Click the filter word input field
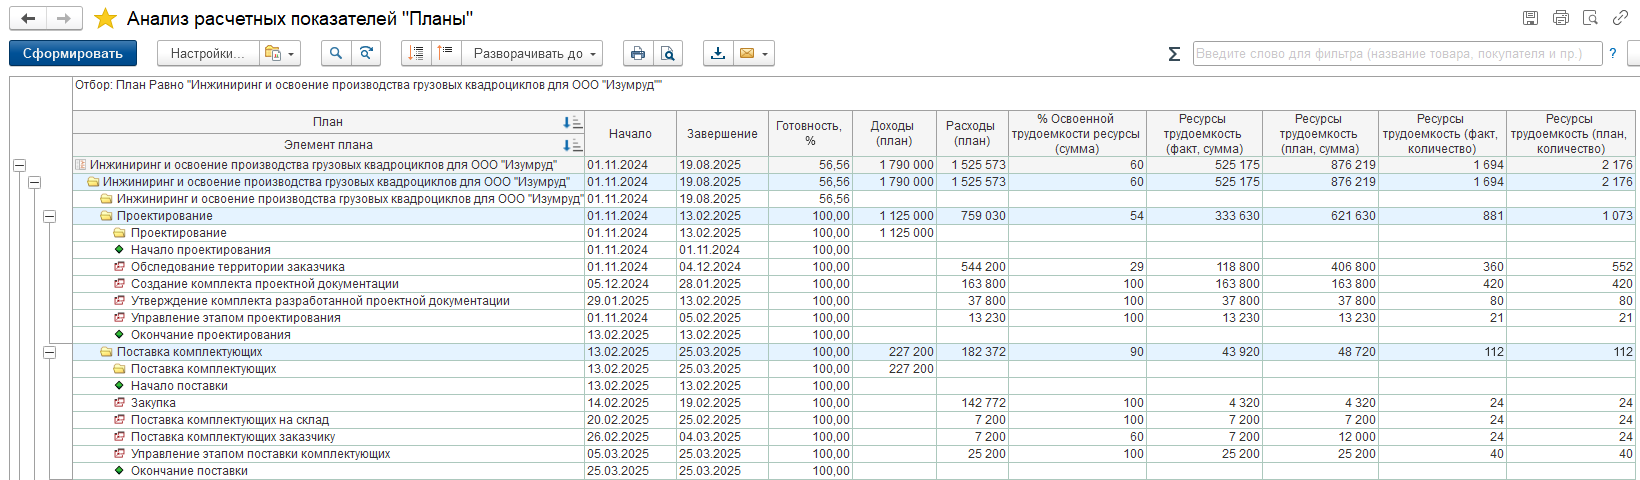 point(1397,54)
